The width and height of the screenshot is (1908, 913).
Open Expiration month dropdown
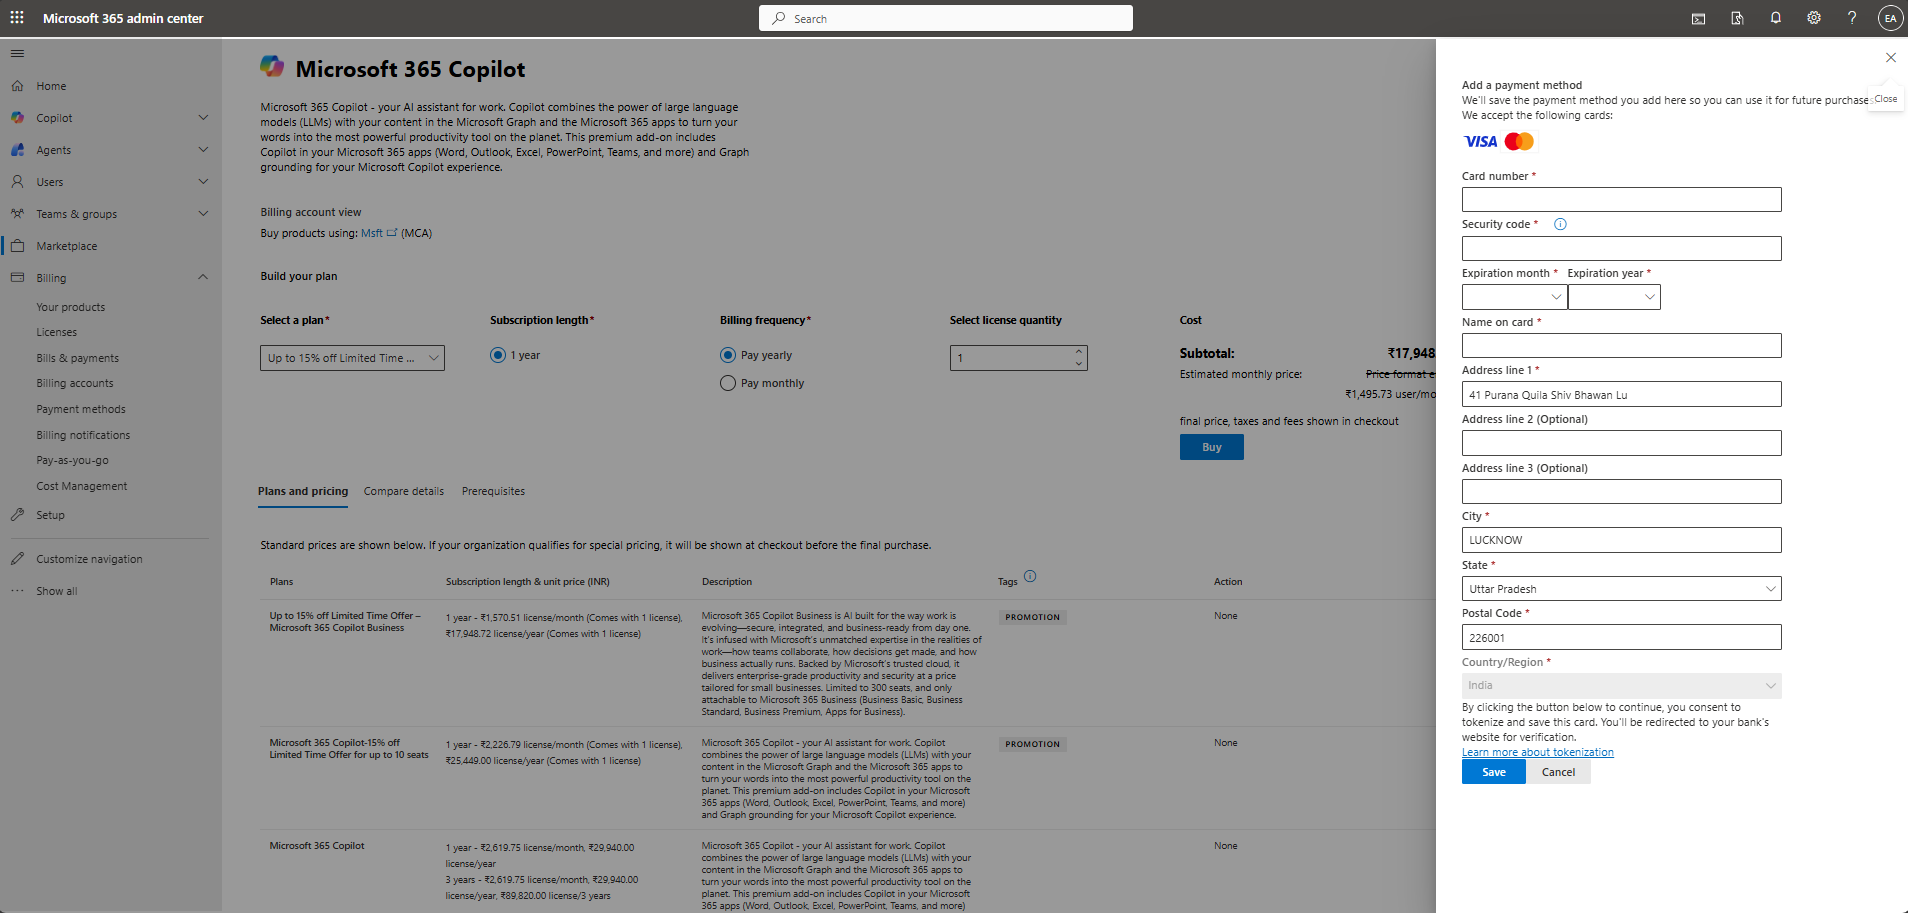coord(1514,297)
